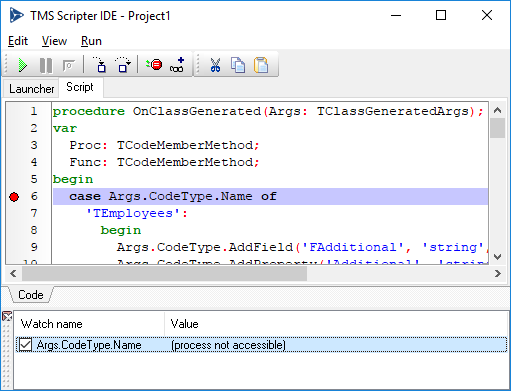This screenshot has height=391, width=511.
Task: Click horizontal scrollbar left arrow
Action: tap(13, 274)
